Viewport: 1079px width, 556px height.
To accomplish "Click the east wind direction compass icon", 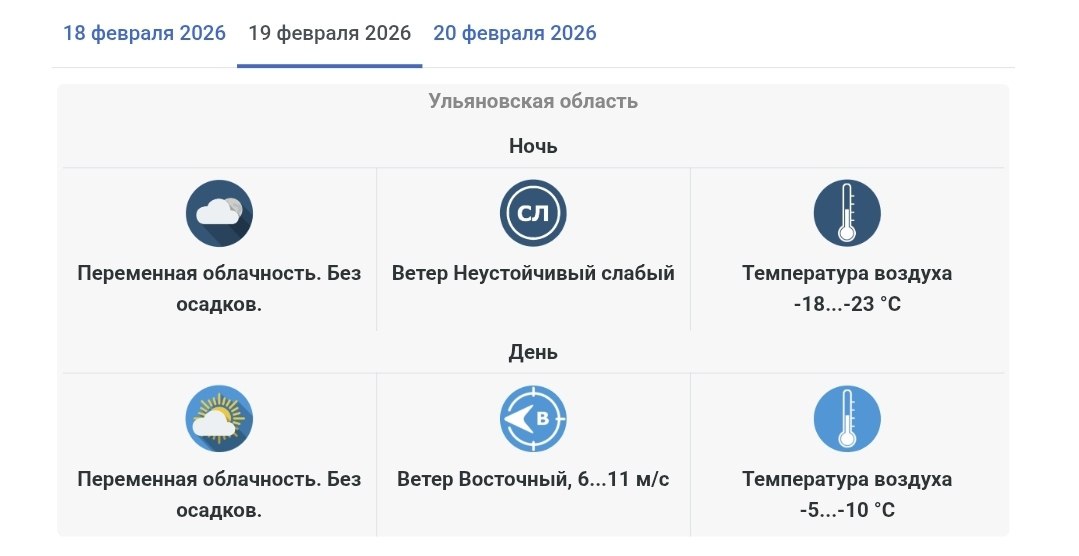I will tap(533, 418).
